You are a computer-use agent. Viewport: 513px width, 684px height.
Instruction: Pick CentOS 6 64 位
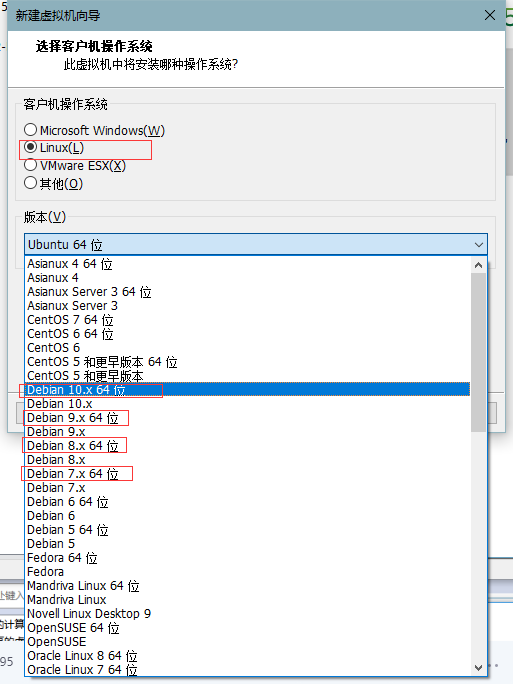[x=248, y=334]
